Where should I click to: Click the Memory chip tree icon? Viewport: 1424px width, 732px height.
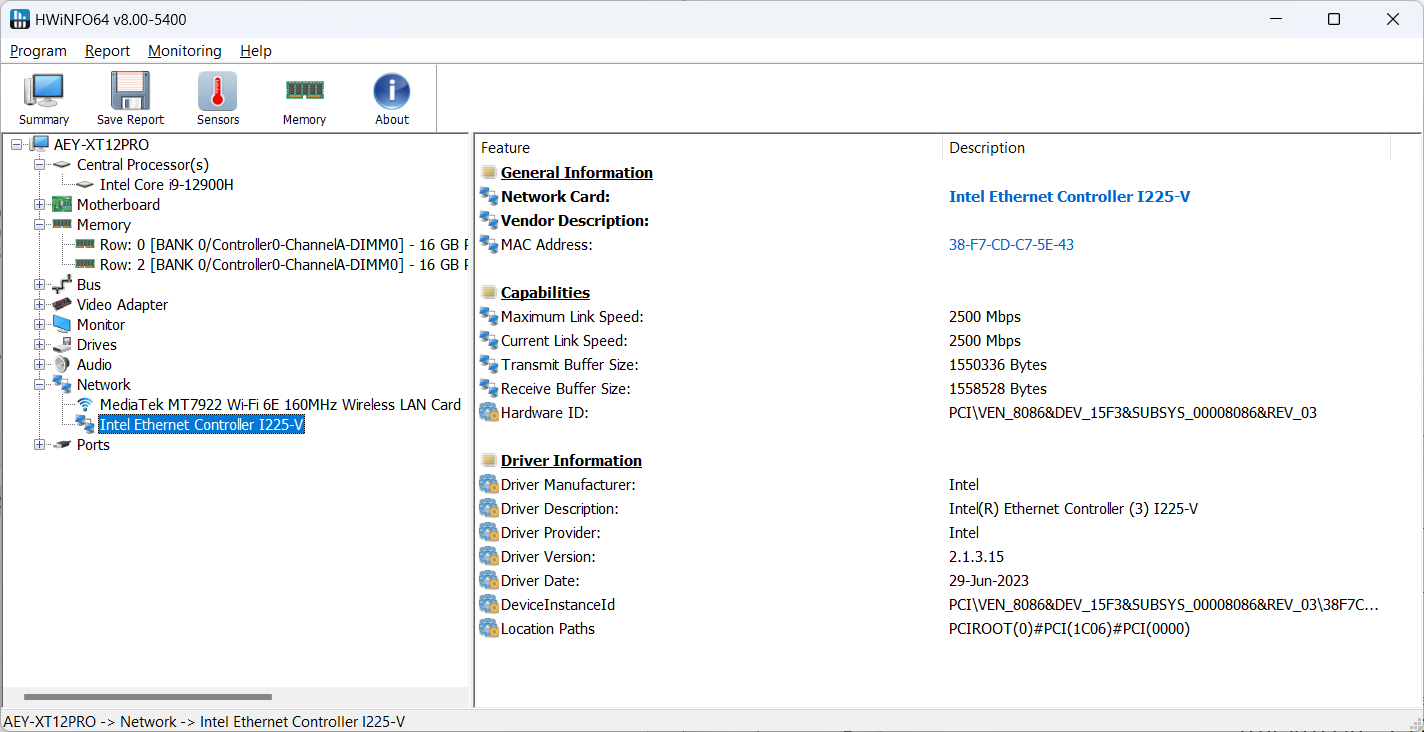pyautogui.click(x=62, y=225)
